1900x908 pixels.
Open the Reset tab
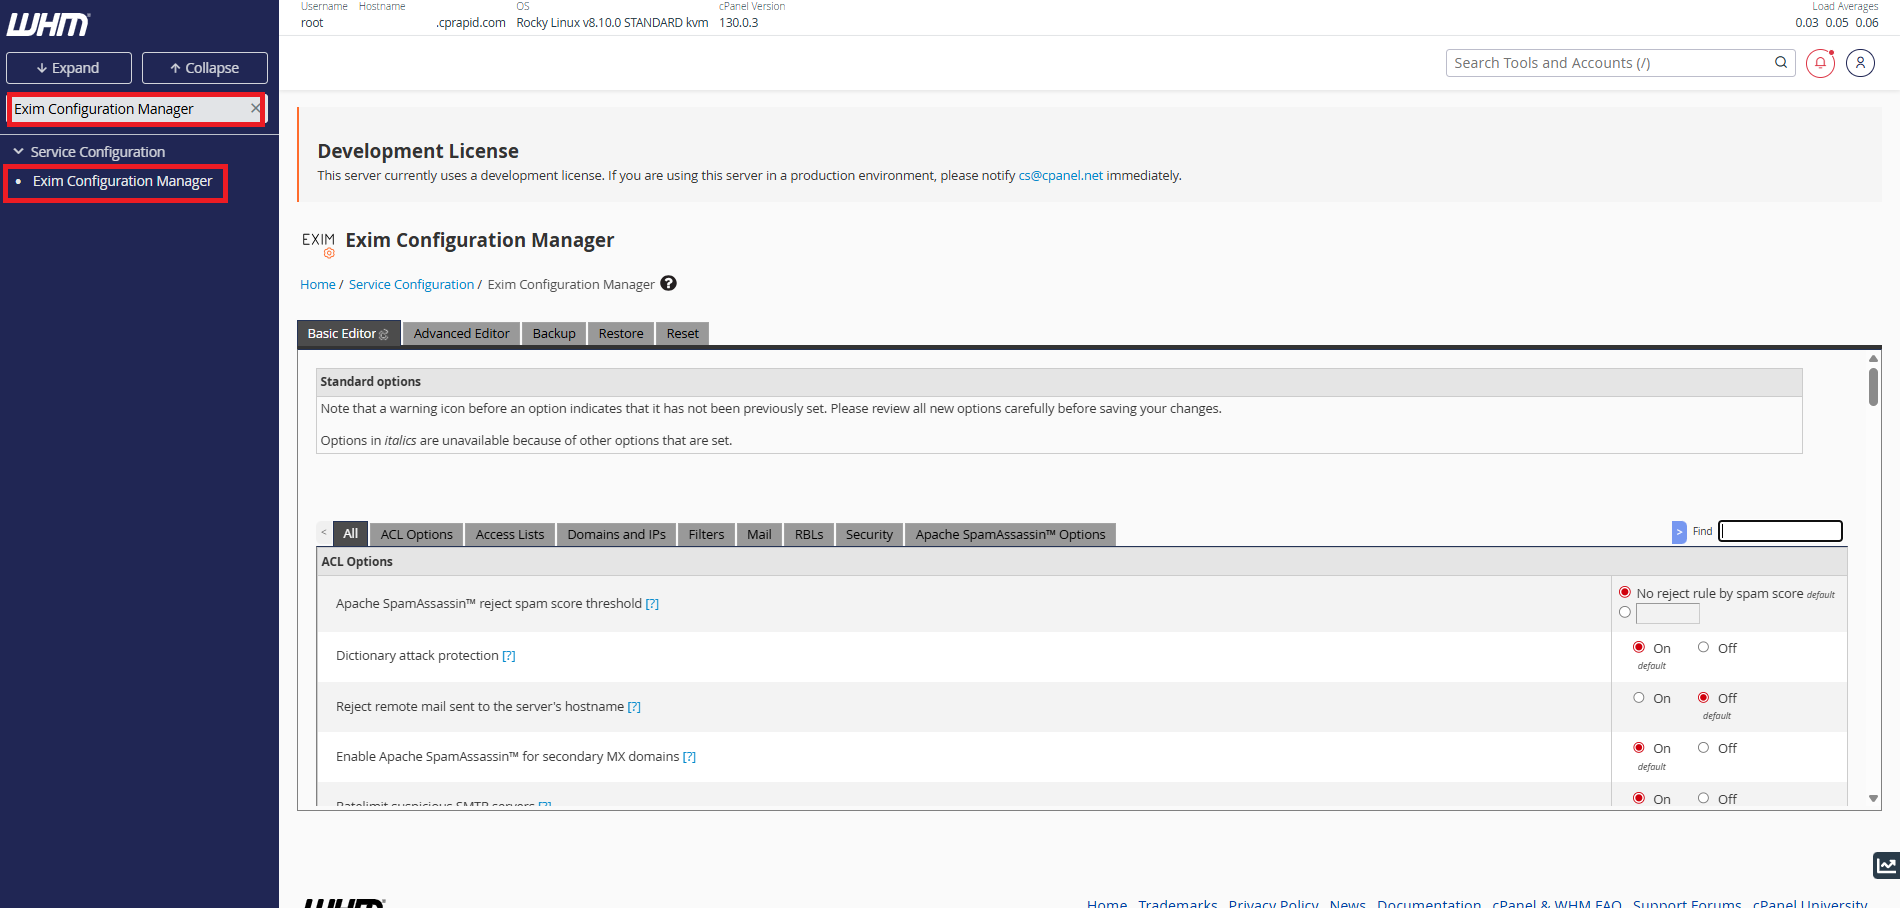click(x=683, y=333)
